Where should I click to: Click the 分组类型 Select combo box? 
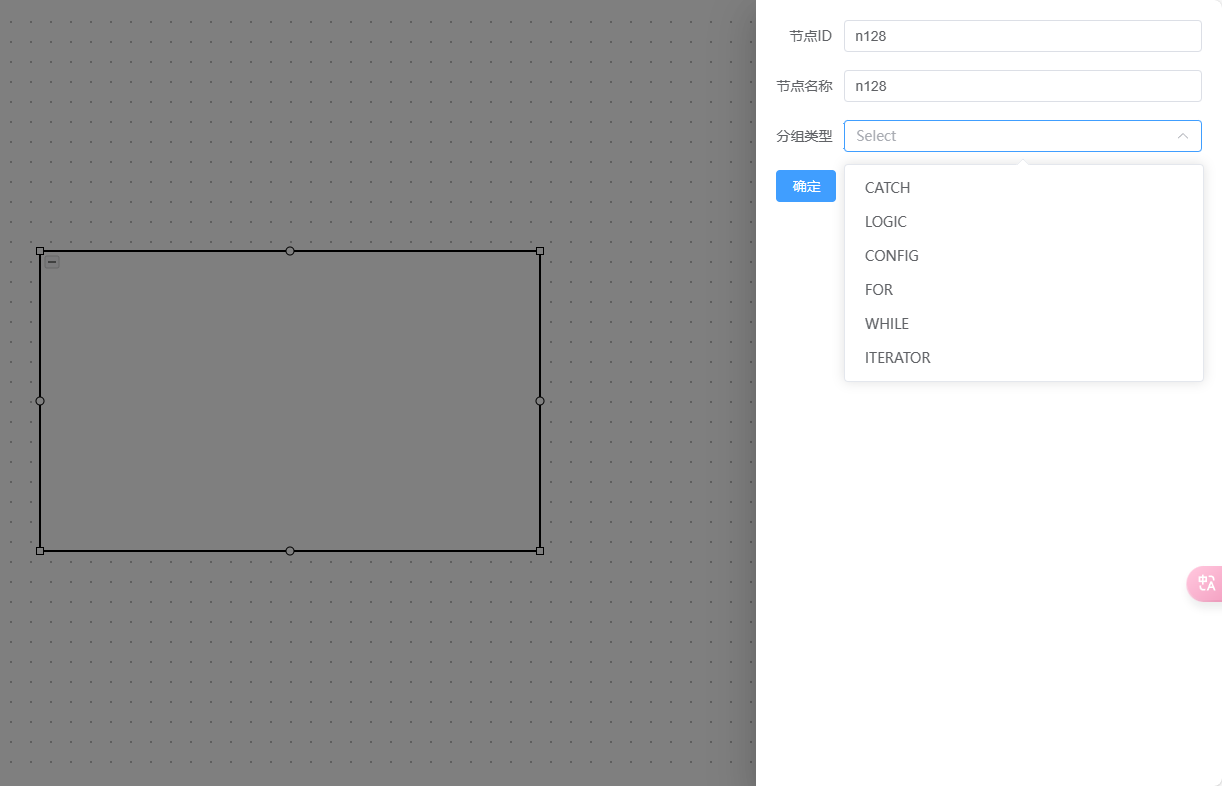[x=1023, y=136]
